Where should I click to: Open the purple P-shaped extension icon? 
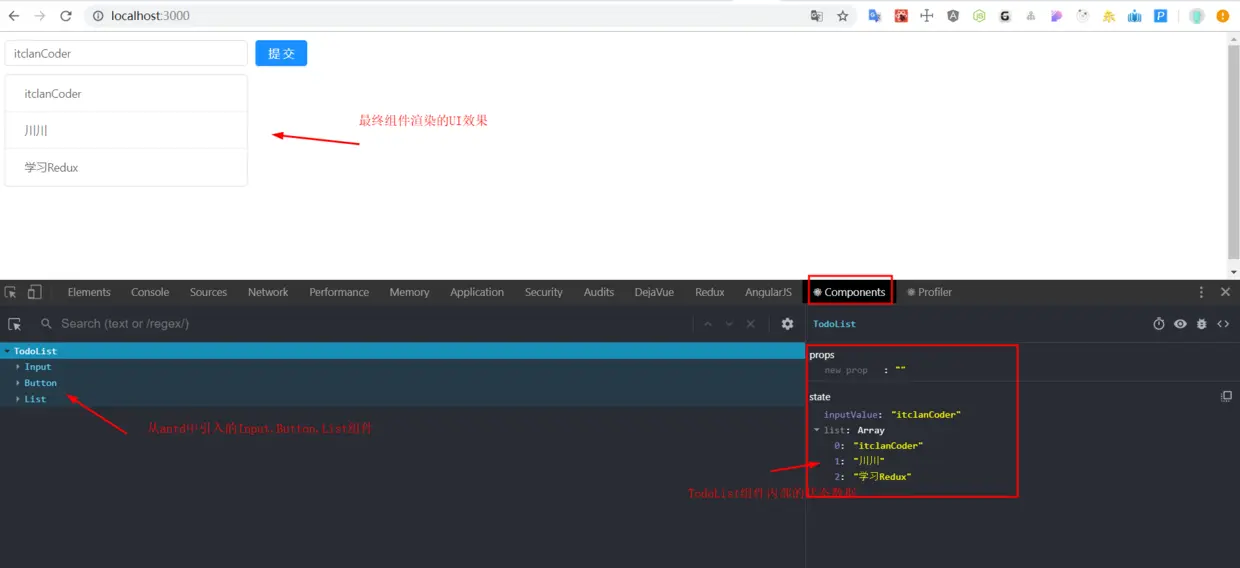[x=1057, y=16]
